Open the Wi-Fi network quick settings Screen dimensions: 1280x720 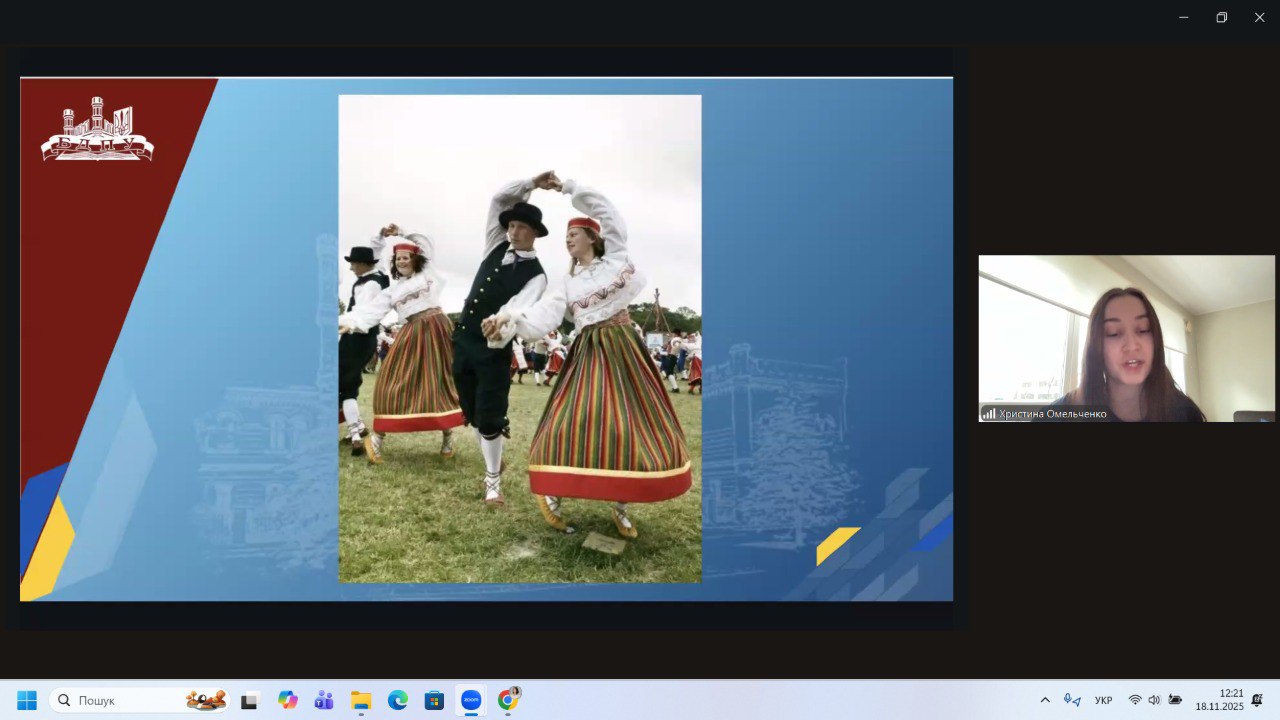point(1135,700)
